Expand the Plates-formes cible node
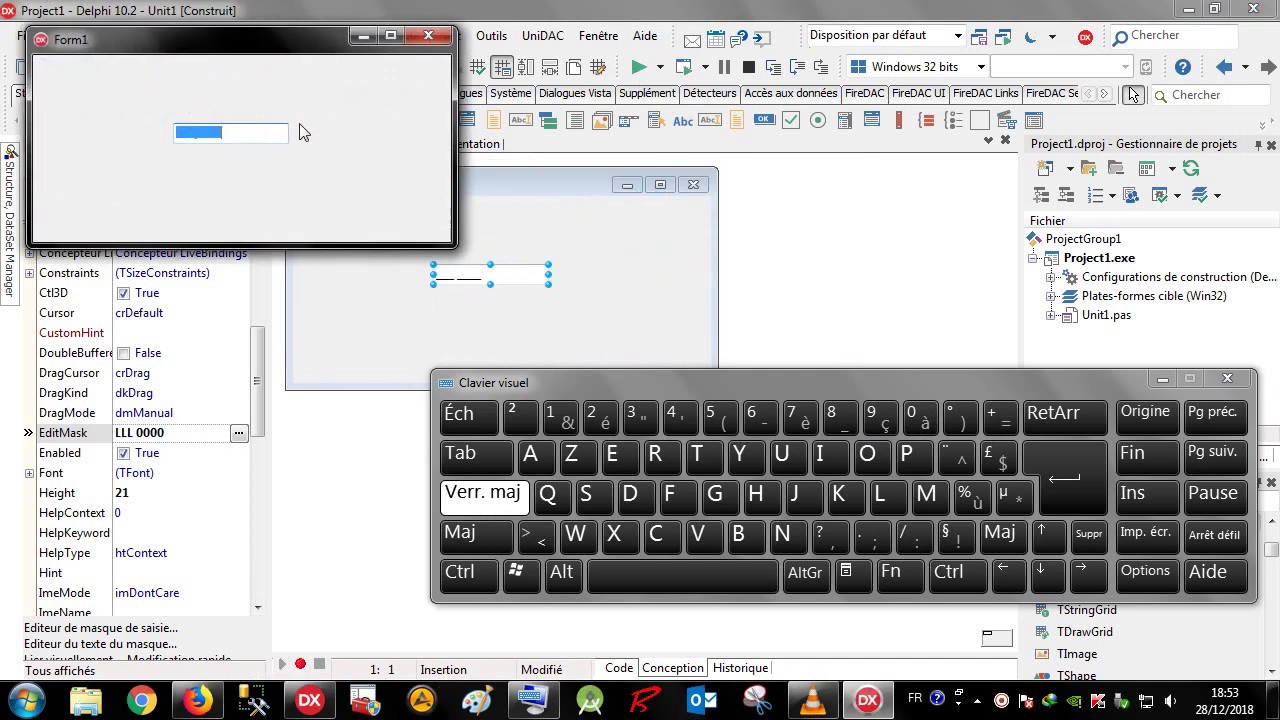The image size is (1280, 720). (1051, 296)
